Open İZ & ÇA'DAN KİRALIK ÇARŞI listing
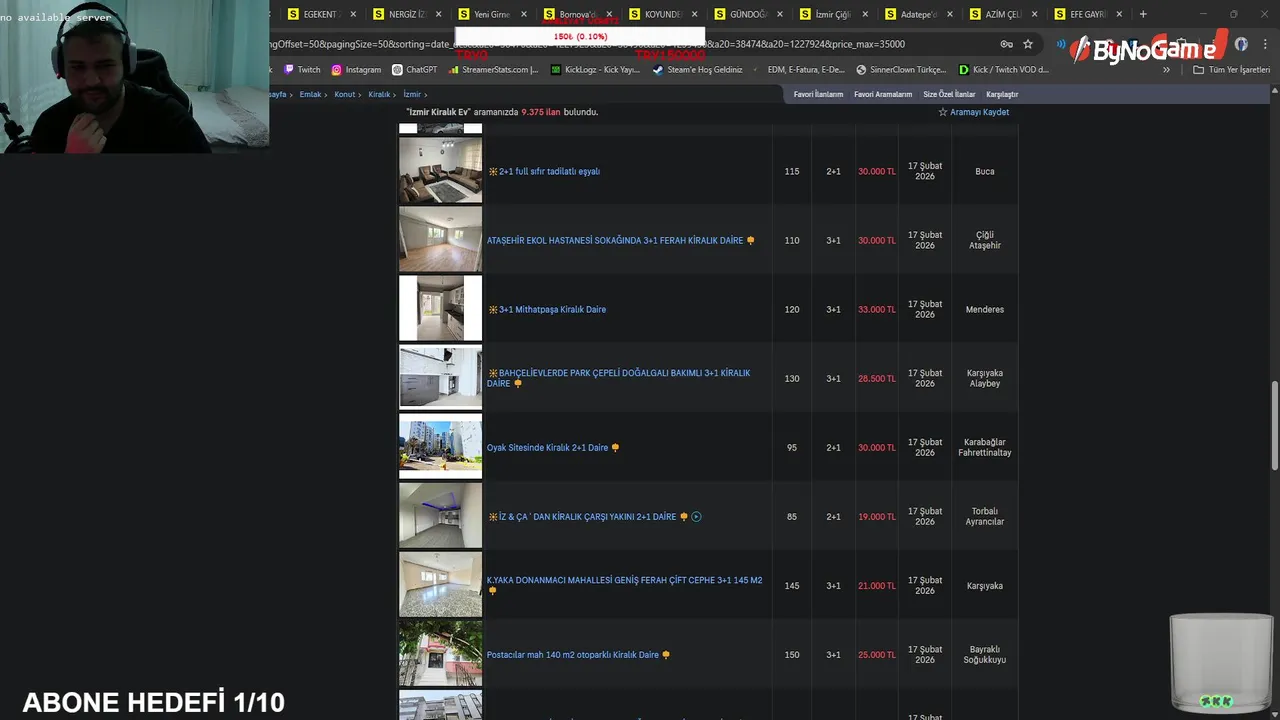The width and height of the screenshot is (1280, 720). point(587,516)
